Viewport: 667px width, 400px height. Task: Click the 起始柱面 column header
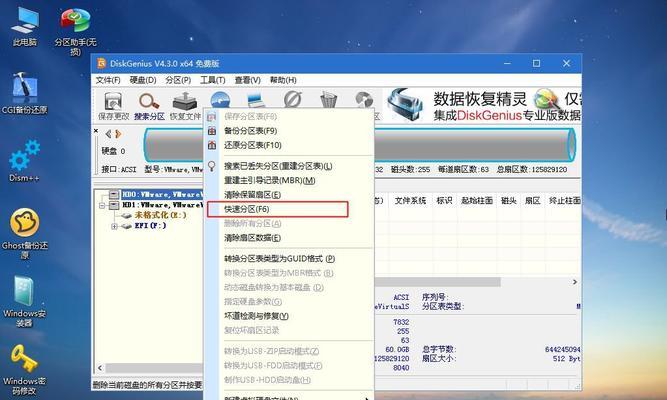click(477, 200)
